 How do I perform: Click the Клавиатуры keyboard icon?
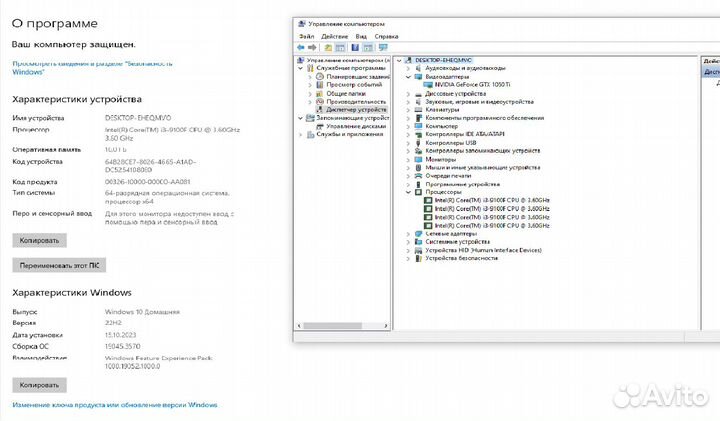(x=418, y=110)
